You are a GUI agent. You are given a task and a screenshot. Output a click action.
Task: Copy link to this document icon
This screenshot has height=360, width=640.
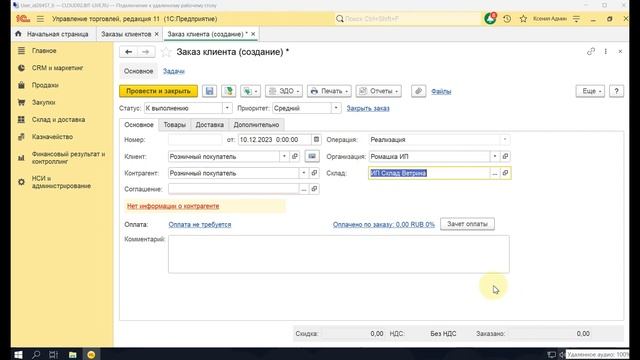(x=591, y=51)
